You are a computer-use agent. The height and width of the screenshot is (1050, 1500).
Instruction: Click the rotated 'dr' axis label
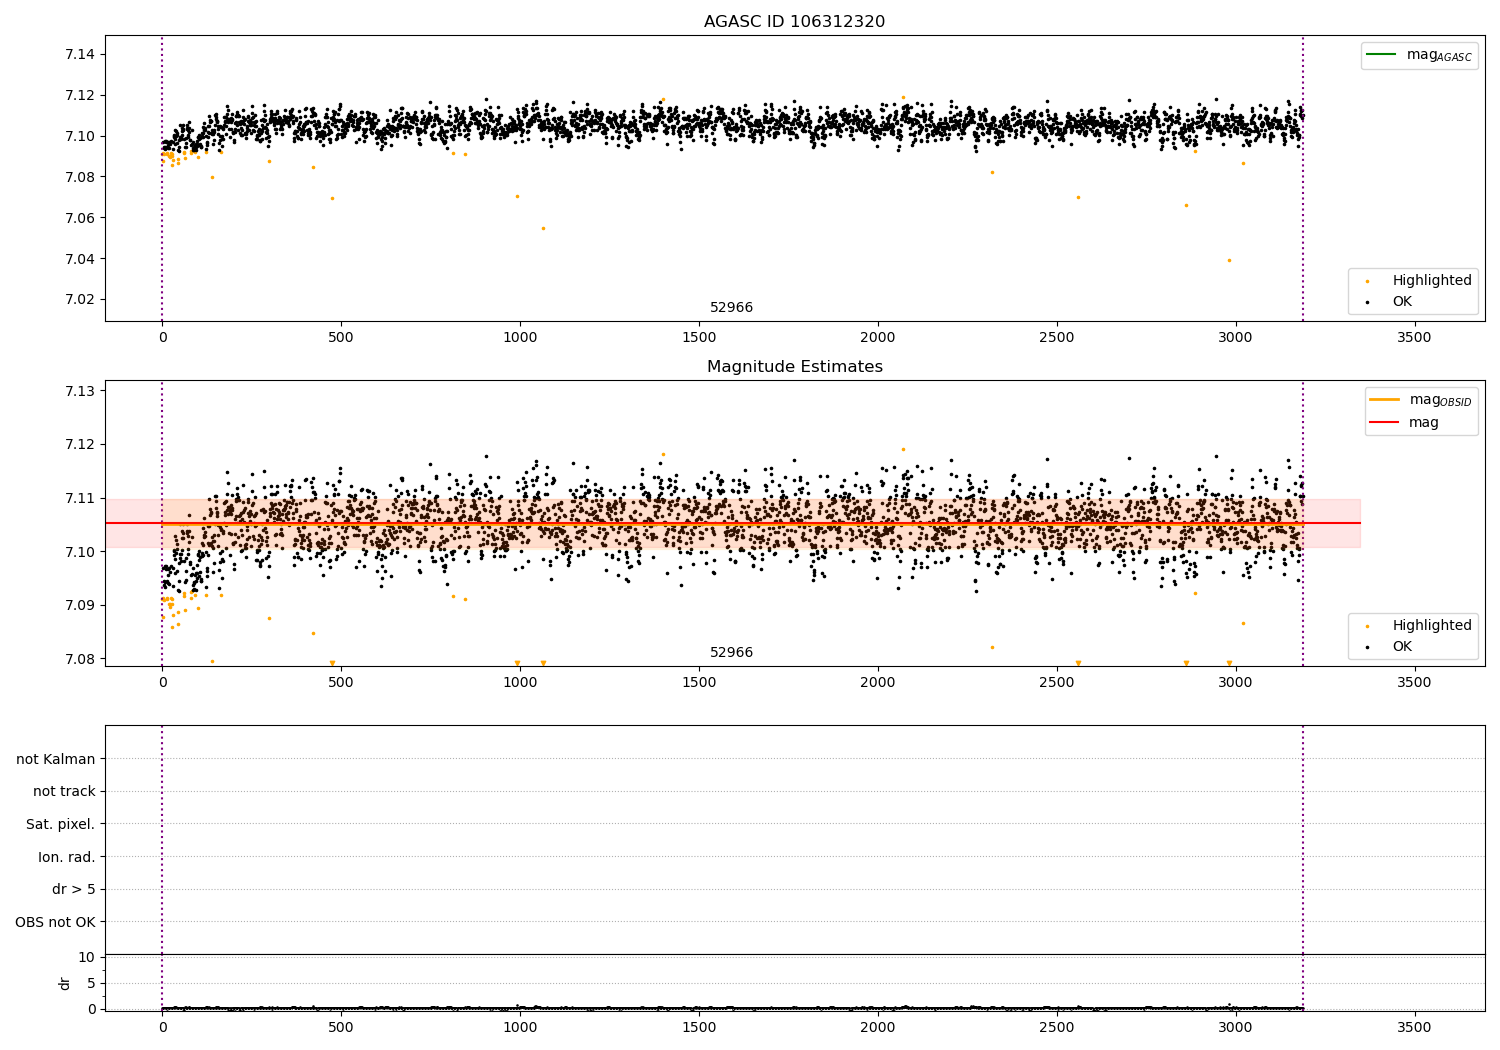tap(65, 983)
